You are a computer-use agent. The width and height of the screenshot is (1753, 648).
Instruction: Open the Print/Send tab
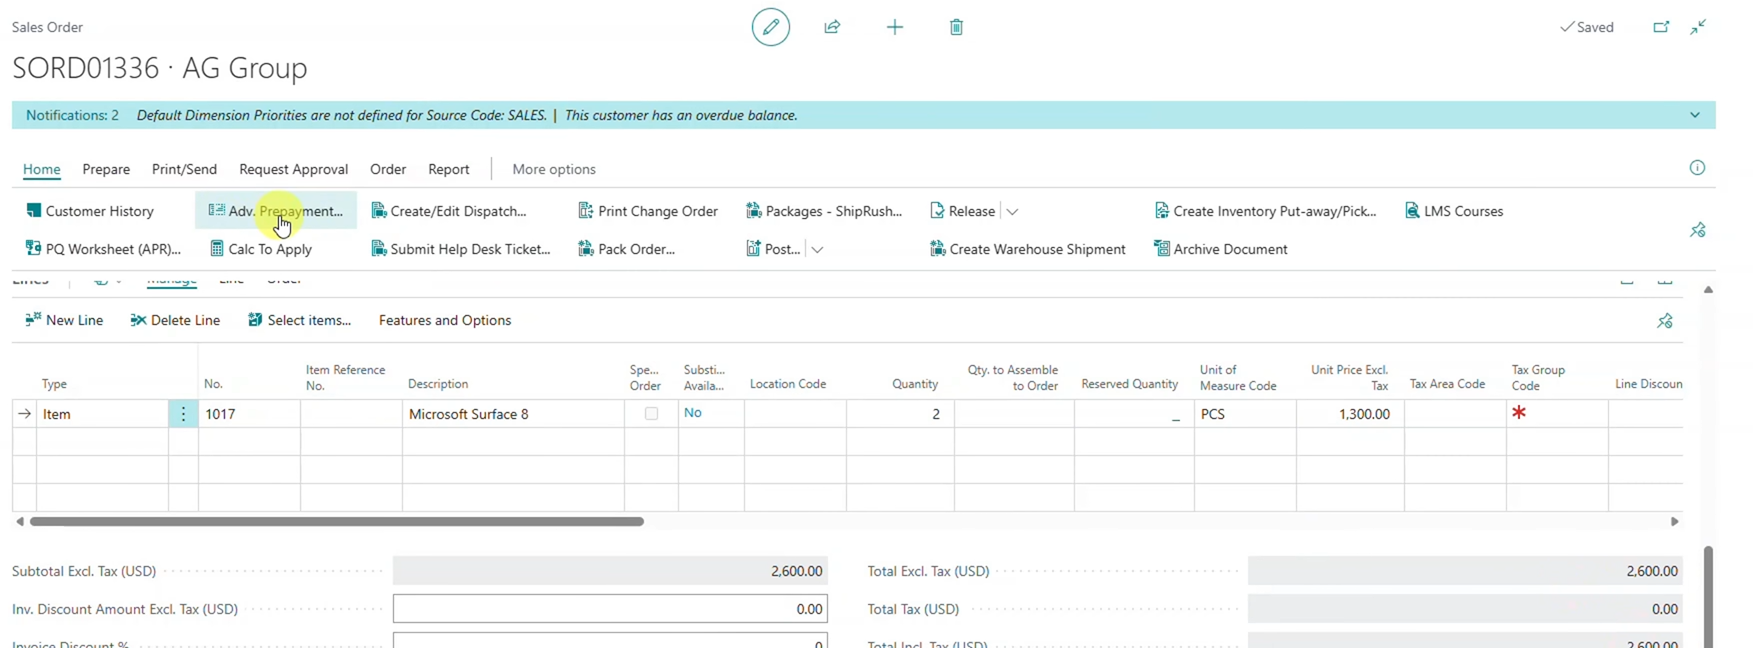(184, 169)
